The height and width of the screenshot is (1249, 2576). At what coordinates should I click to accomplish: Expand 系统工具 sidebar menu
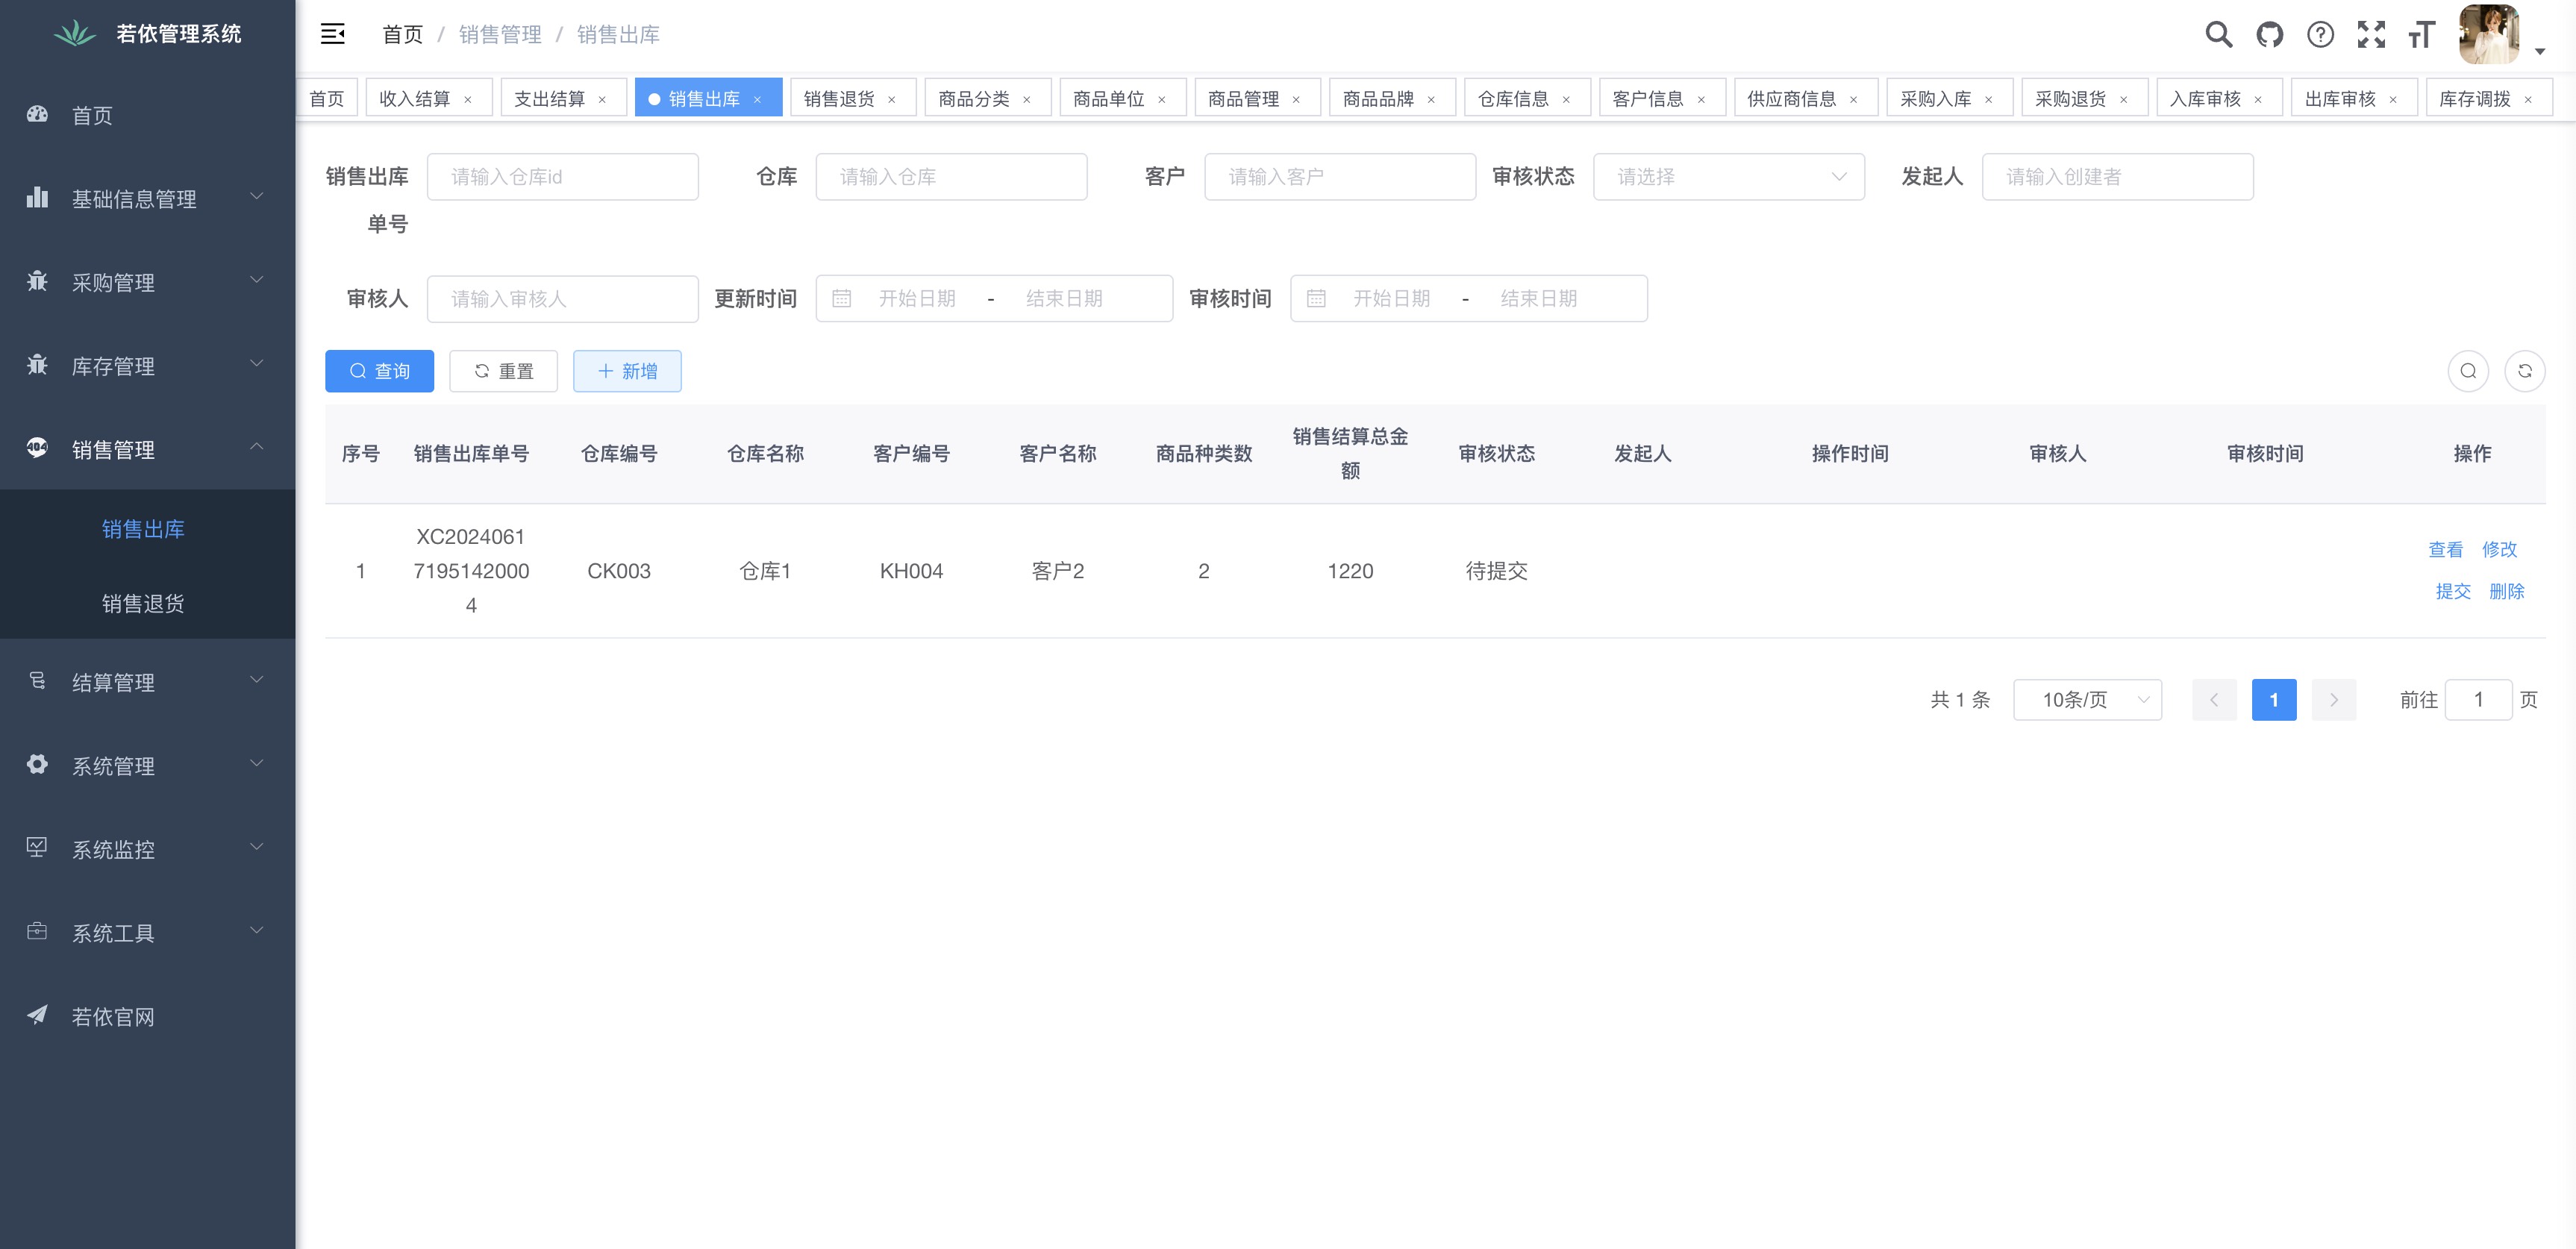pos(148,932)
